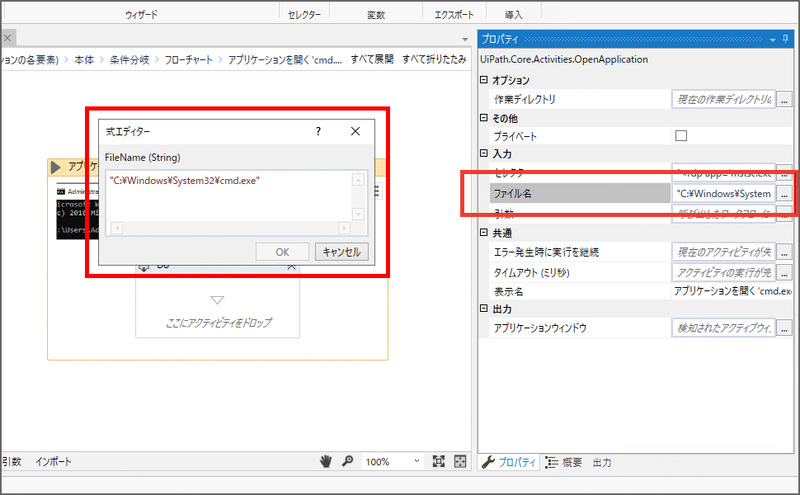This screenshot has height=495, width=800.
Task: Click the 作業ディレクトリ input field
Action: (x=723, y=100)
